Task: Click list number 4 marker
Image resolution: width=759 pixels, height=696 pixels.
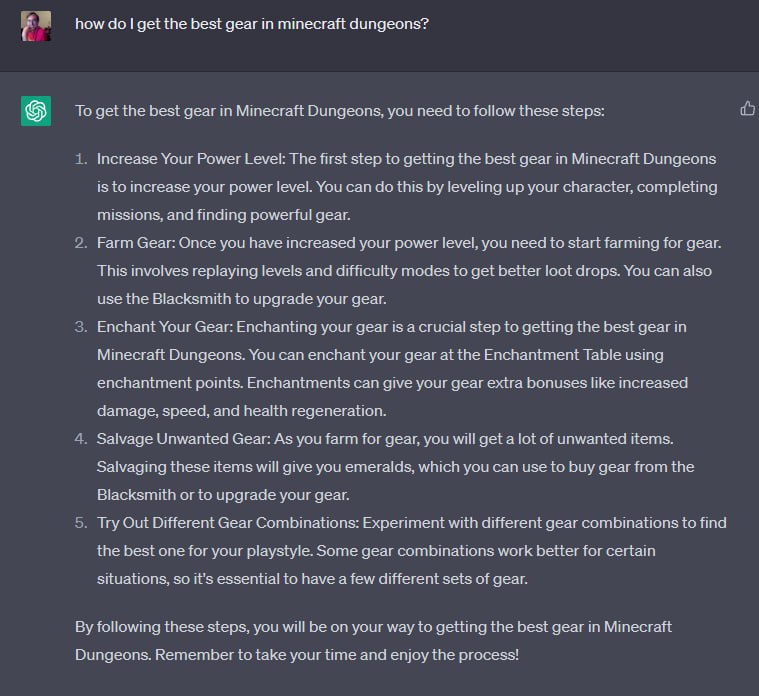Action: pos(81,439)
